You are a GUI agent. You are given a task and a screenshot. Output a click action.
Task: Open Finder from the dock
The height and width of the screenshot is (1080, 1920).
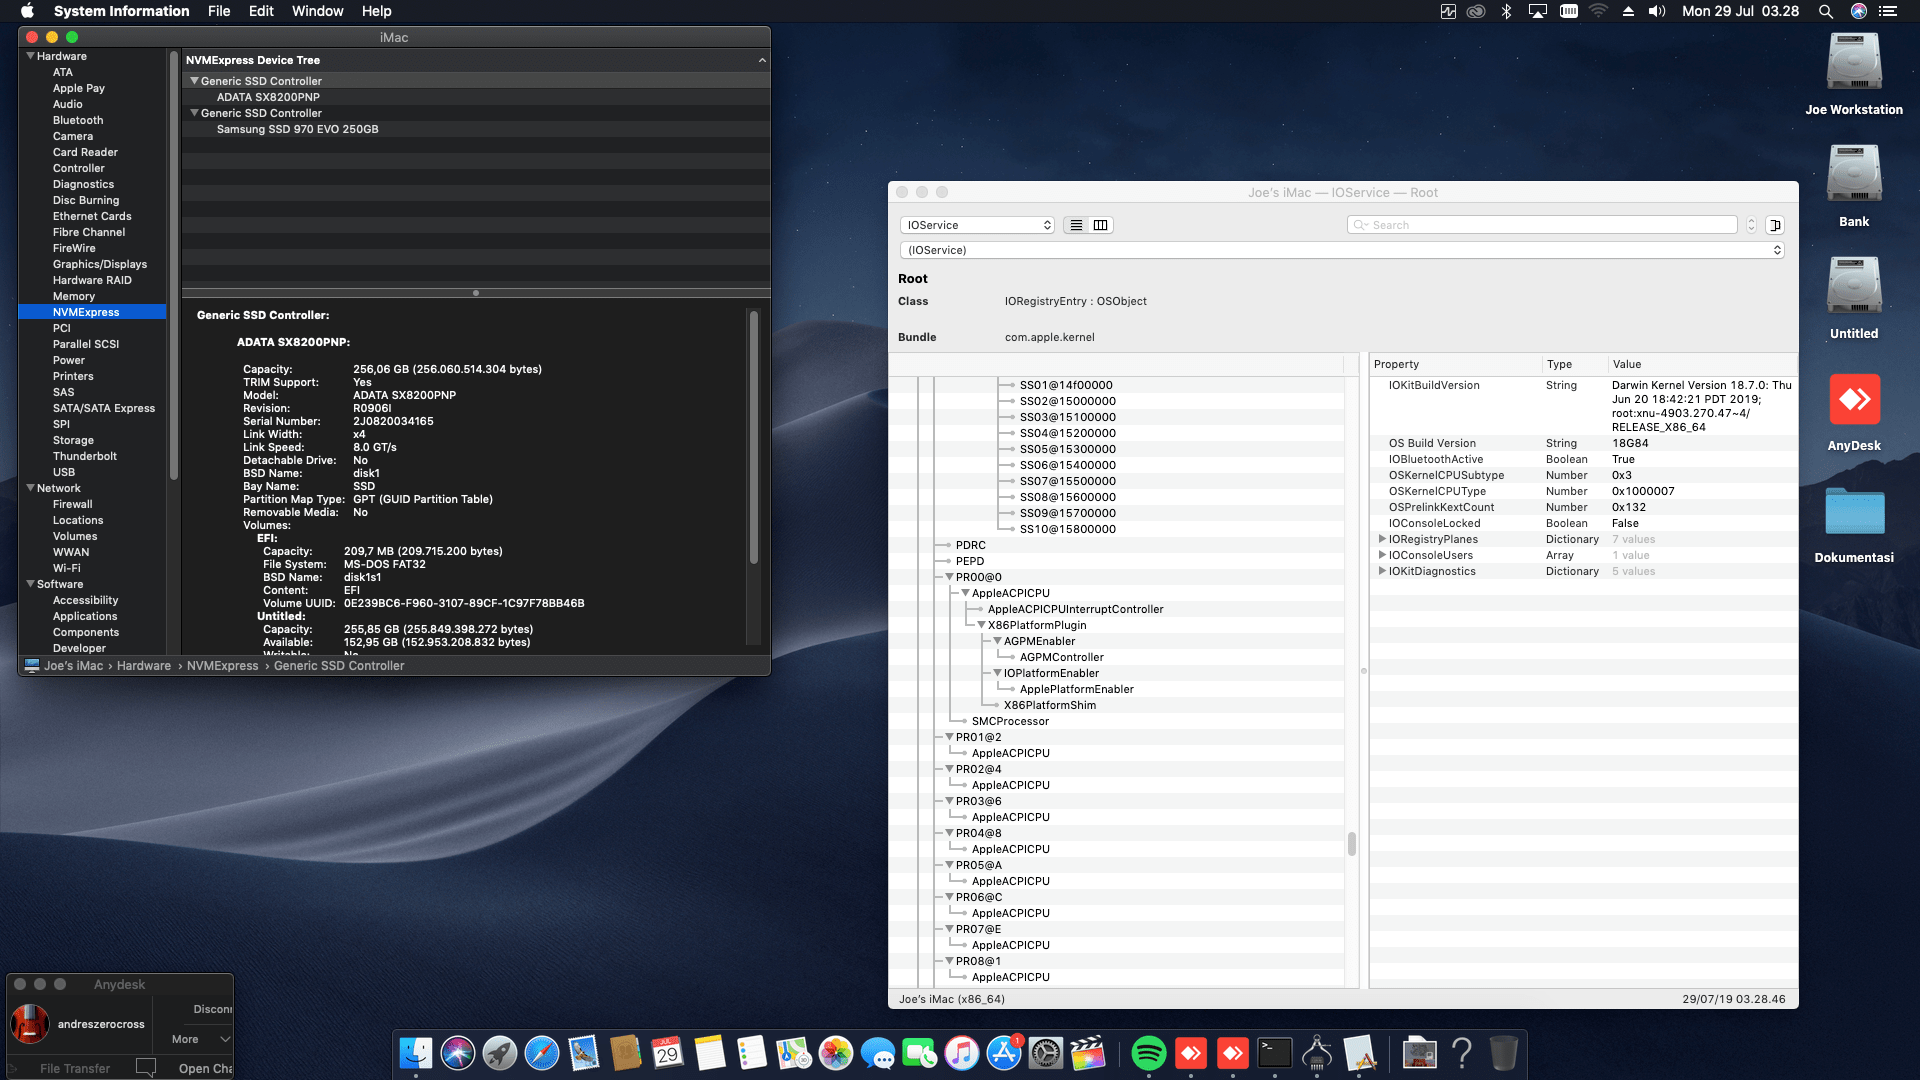[x=416, y=1053]
